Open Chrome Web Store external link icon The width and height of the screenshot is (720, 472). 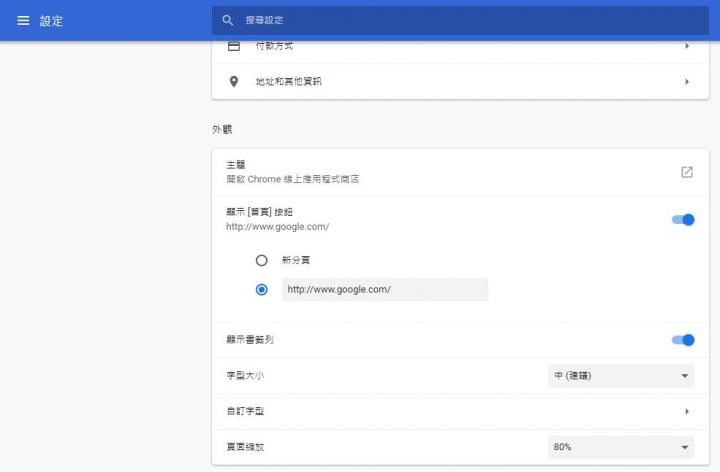pos(687,172)
